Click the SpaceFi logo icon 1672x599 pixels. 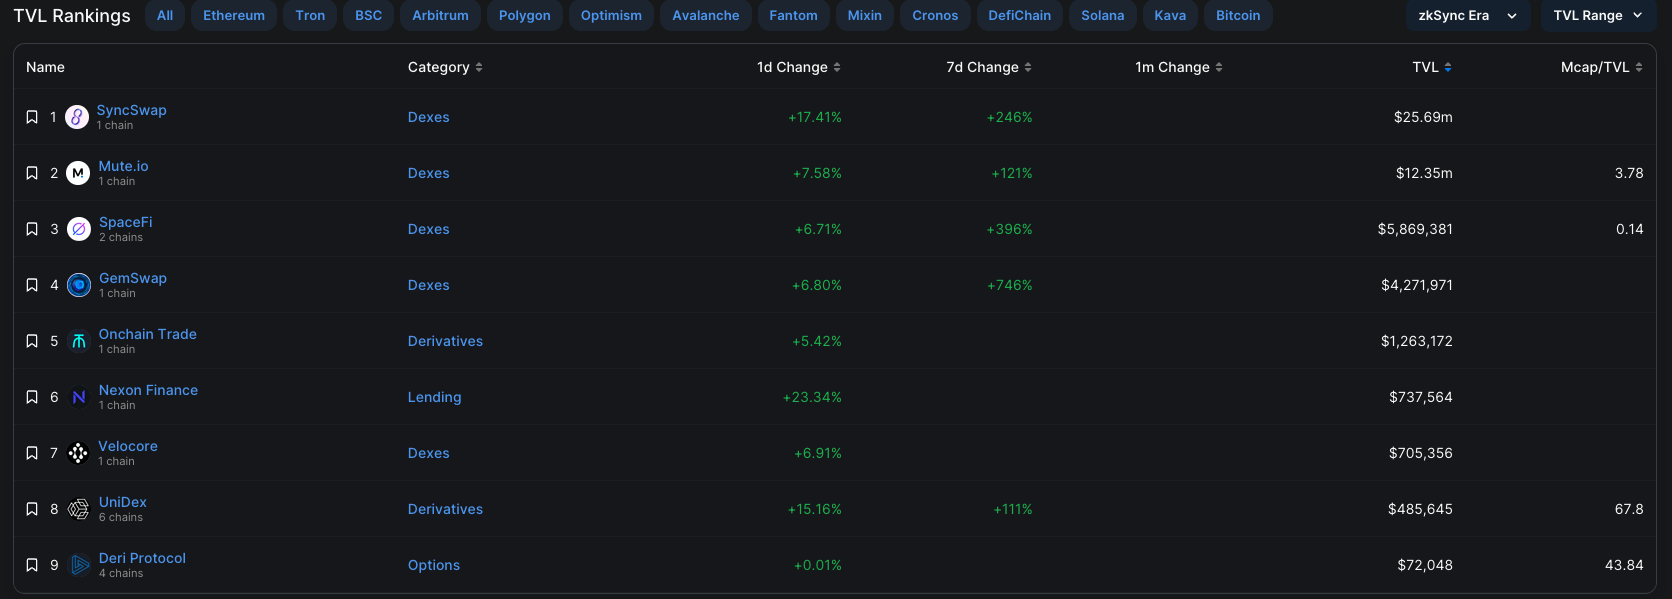click(79, 229)
